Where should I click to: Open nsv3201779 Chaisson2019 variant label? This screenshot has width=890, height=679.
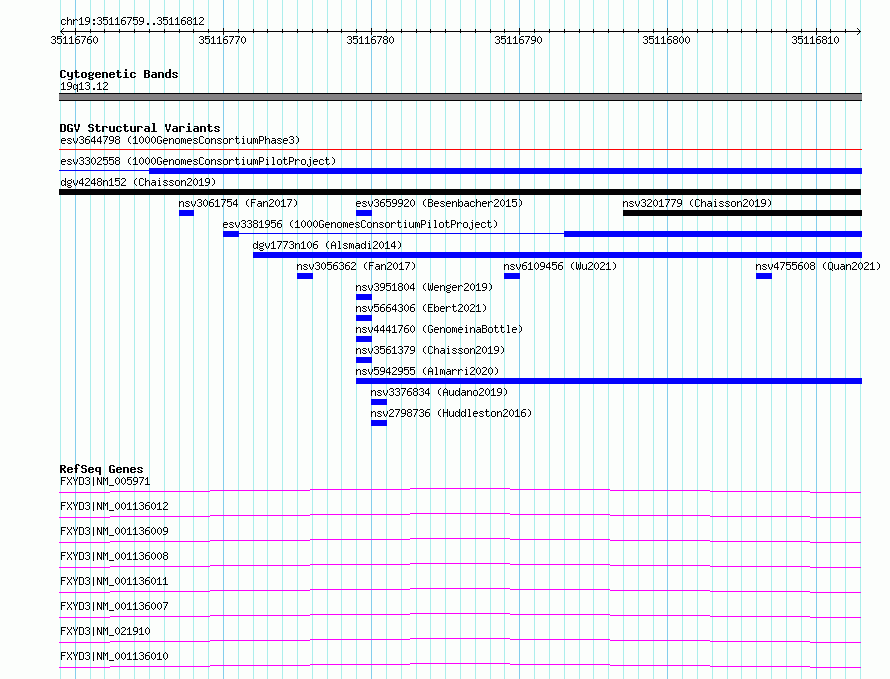[697, 203]
